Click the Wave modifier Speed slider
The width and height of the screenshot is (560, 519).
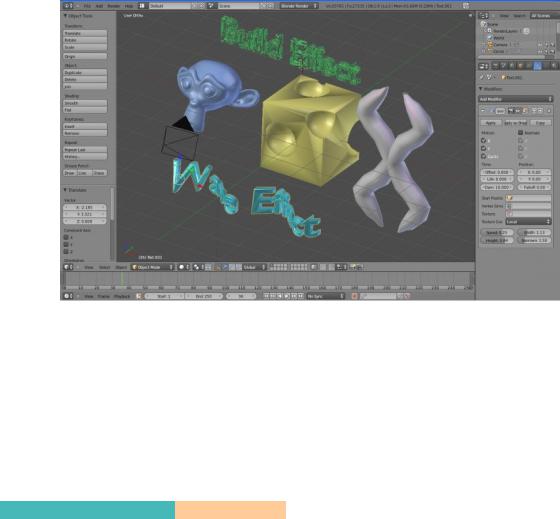pos(497,233)
